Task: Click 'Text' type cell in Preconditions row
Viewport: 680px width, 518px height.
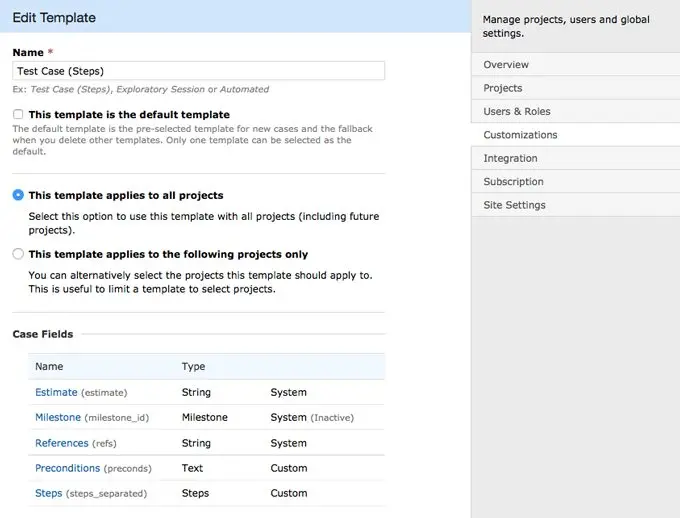Action: (x=192, y=468)
